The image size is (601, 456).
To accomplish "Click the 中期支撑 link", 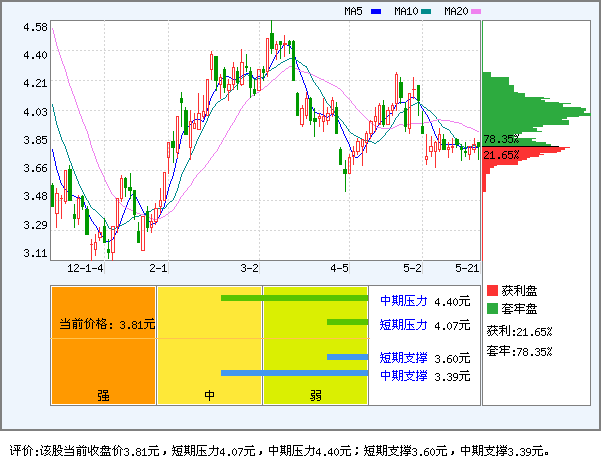I will [404, 376].
